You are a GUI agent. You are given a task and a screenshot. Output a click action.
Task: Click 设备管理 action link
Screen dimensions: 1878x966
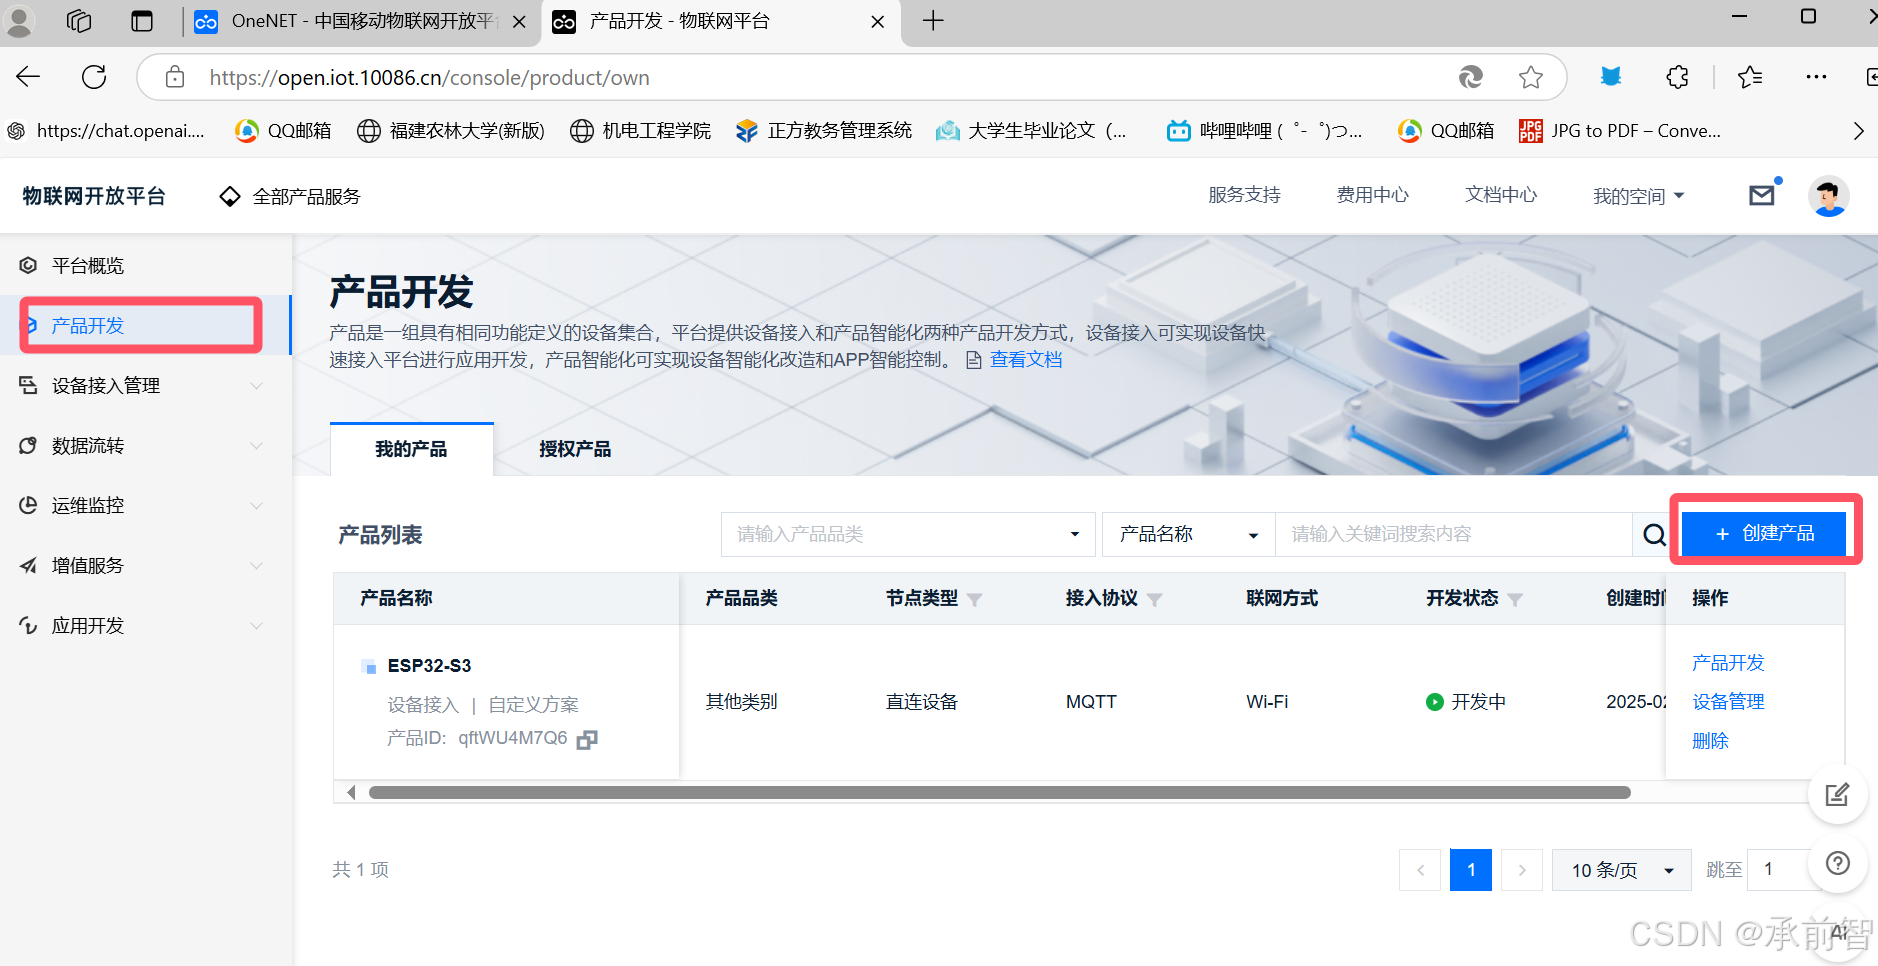coord(1728,702)
